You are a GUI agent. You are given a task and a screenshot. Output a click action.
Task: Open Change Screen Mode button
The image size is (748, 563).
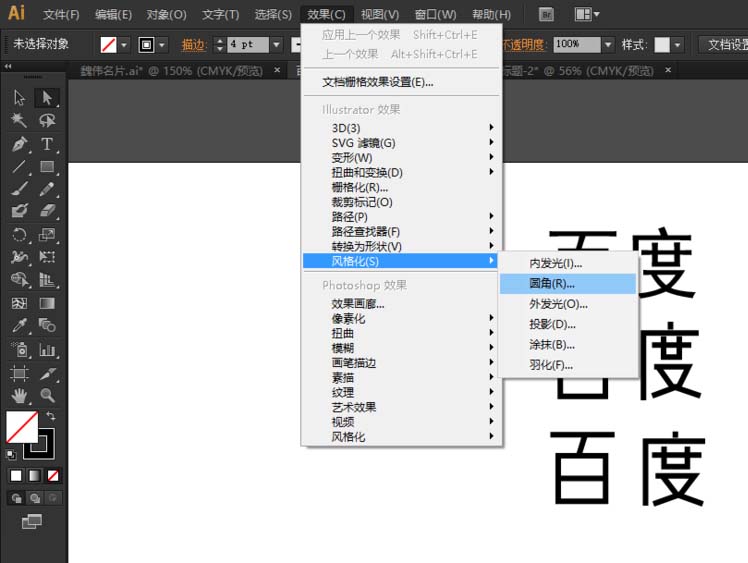[x=32, y=521]
